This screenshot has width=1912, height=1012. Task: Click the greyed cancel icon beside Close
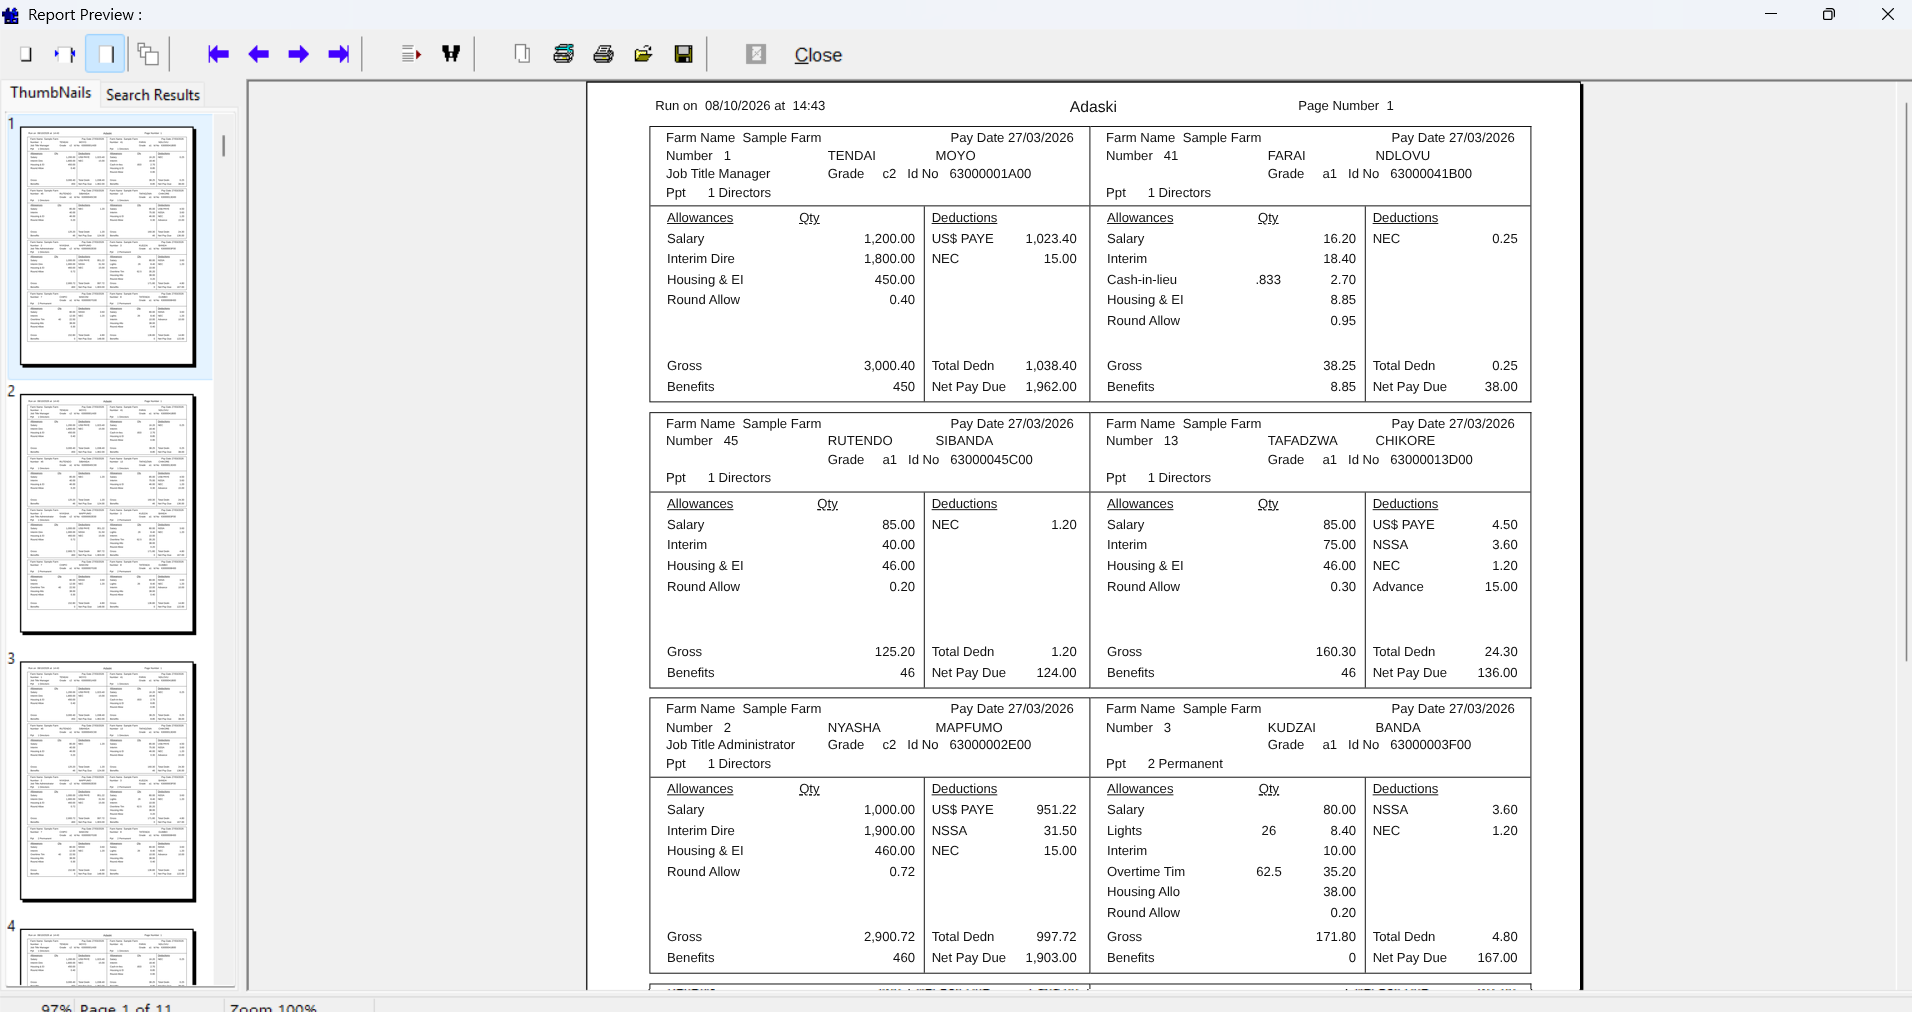pyautogui.click(x=756, y=54)
